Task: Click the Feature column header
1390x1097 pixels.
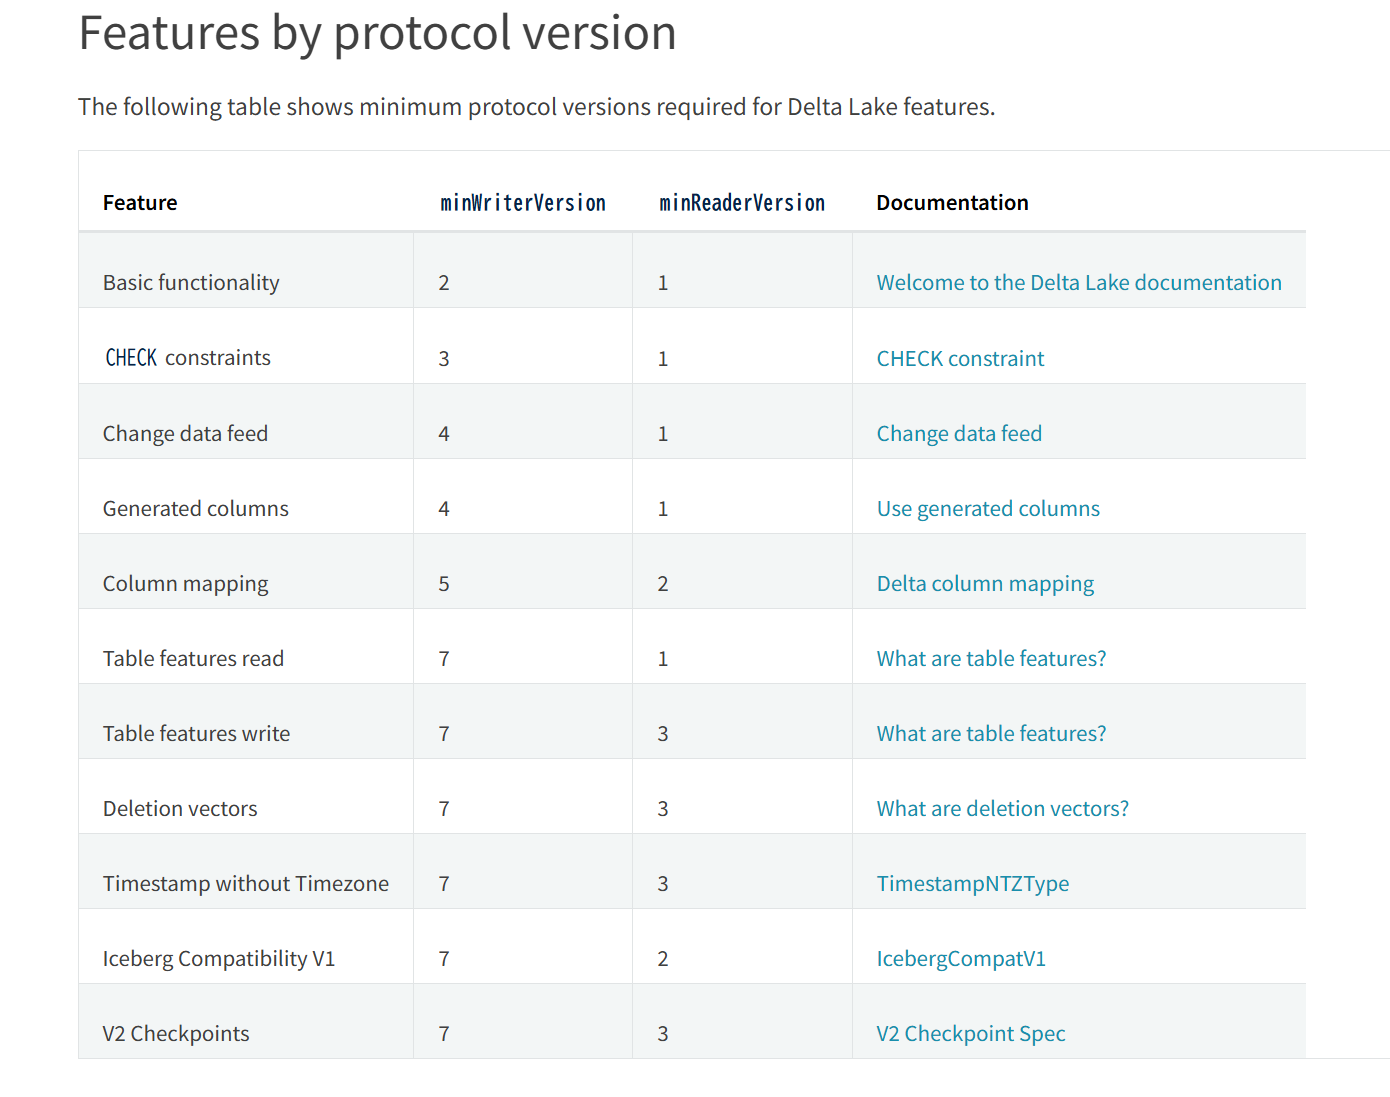Action: [x=140, y=203]
